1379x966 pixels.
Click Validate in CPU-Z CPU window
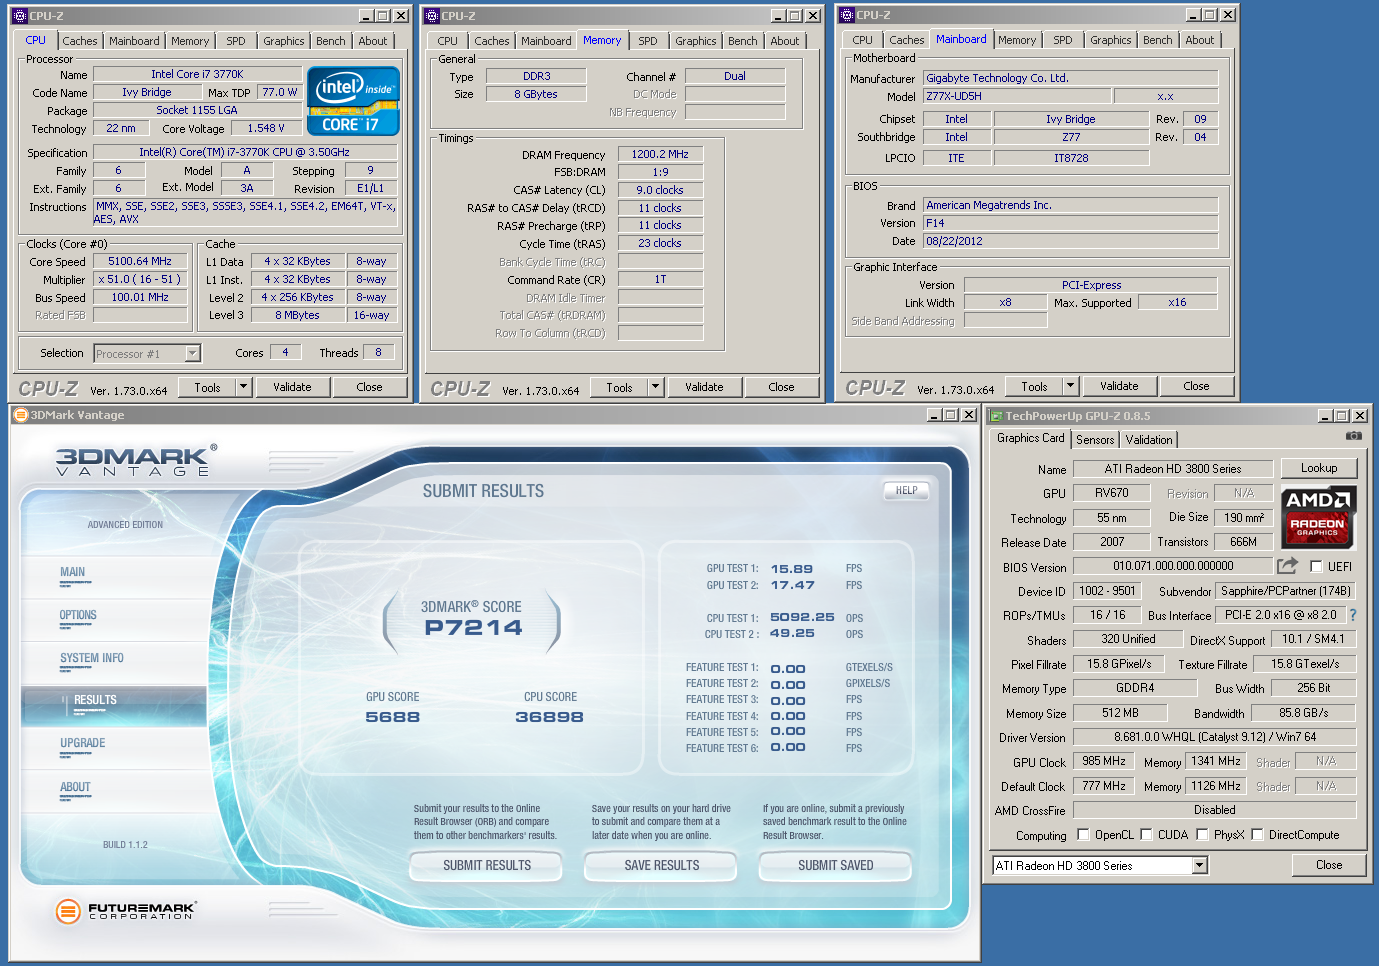tap(292, 387)
